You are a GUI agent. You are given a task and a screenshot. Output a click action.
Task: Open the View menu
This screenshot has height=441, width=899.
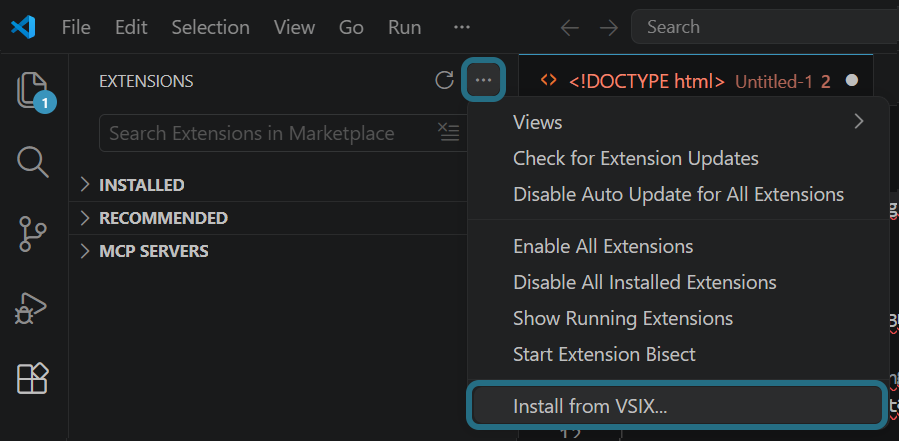[294, 27]
